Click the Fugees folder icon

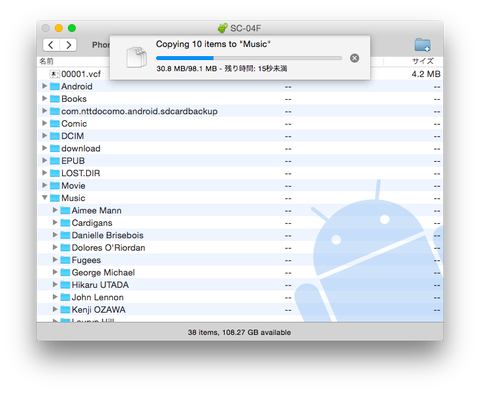click(65, 260)
